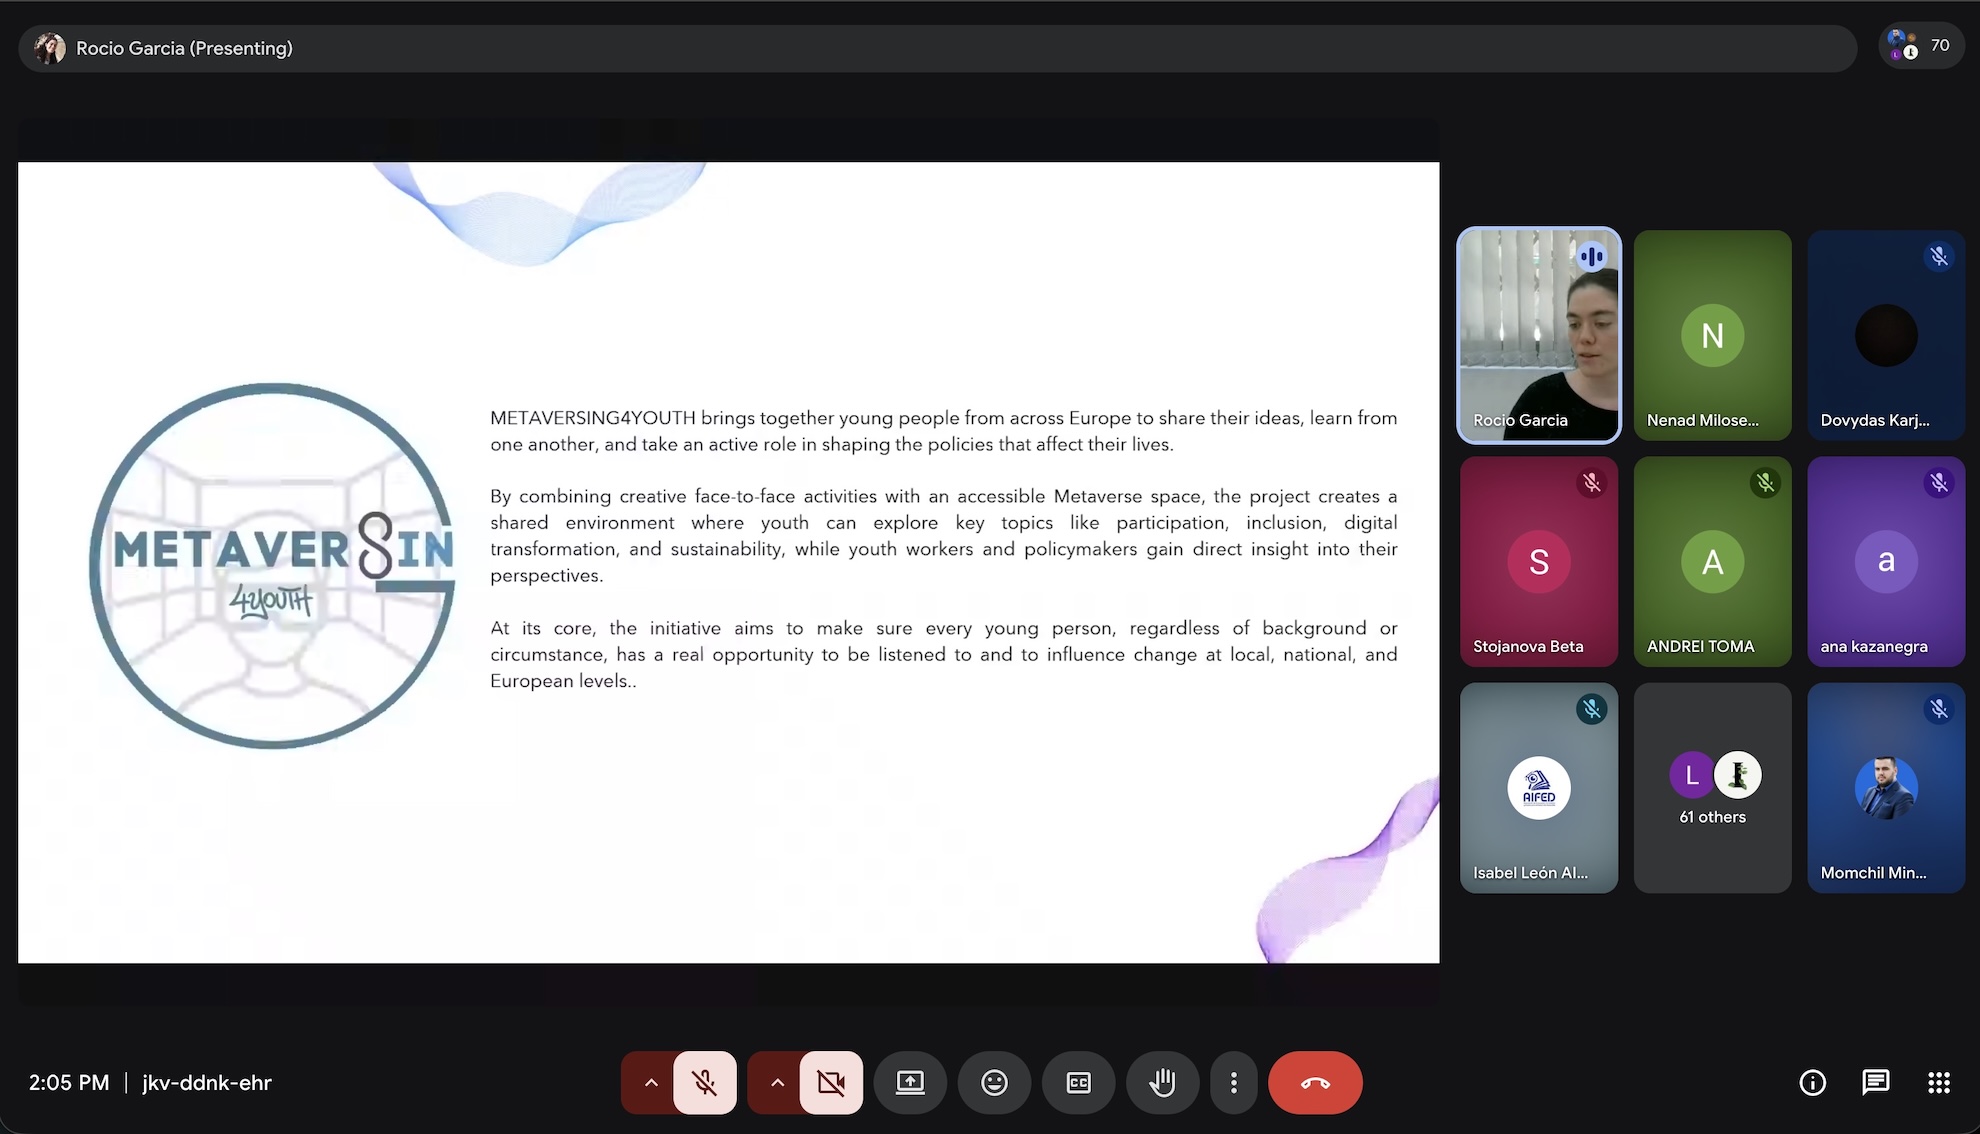Click the meeting code jkv-ddnk-ehr
Screen dimensions: 1980x1134
[207, 1082]
